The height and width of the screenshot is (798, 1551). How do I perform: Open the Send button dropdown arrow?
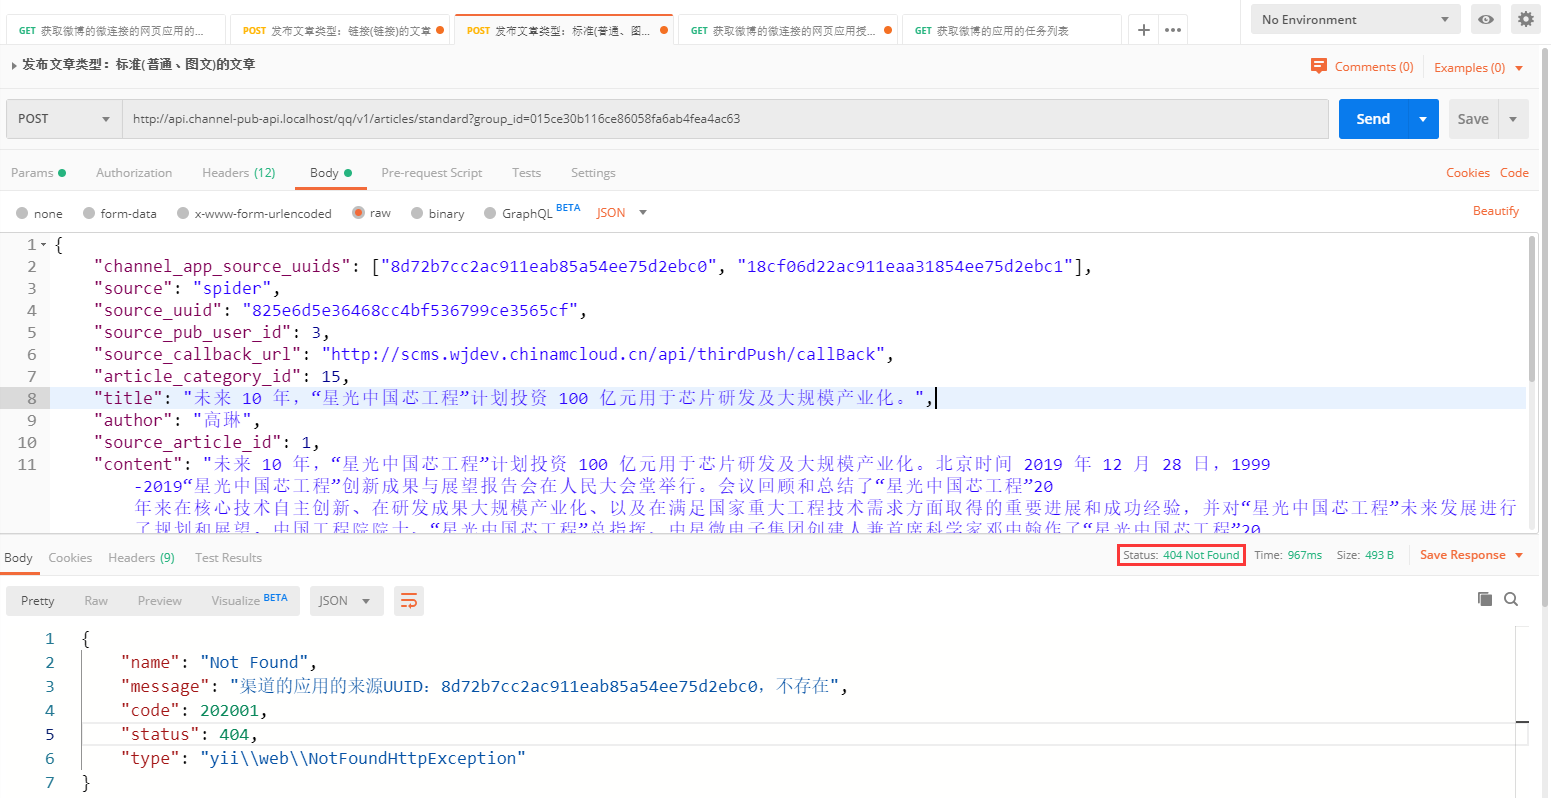tap(1423, 119)
